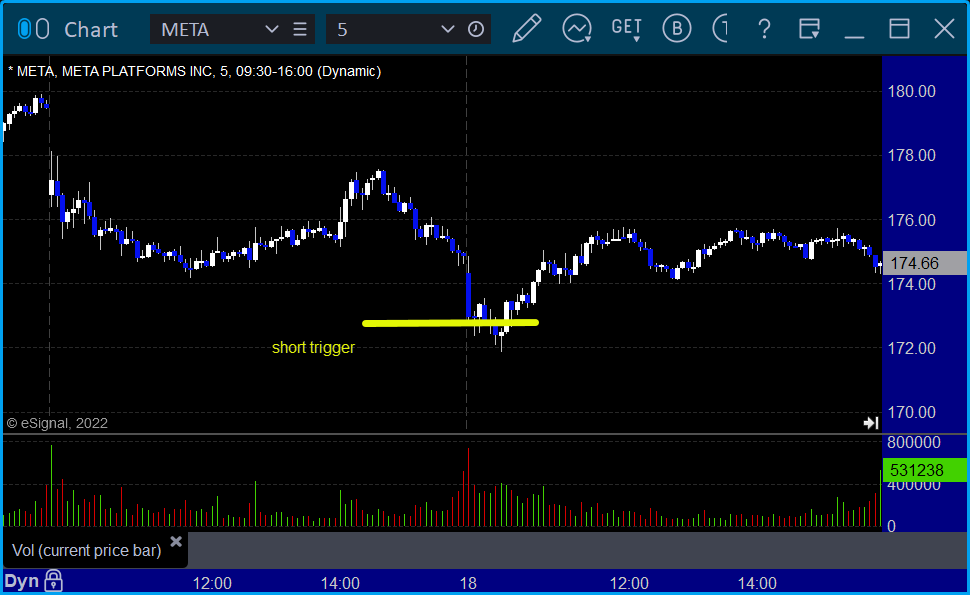Click the 170.00 price axis label

[x=912, y=413]
